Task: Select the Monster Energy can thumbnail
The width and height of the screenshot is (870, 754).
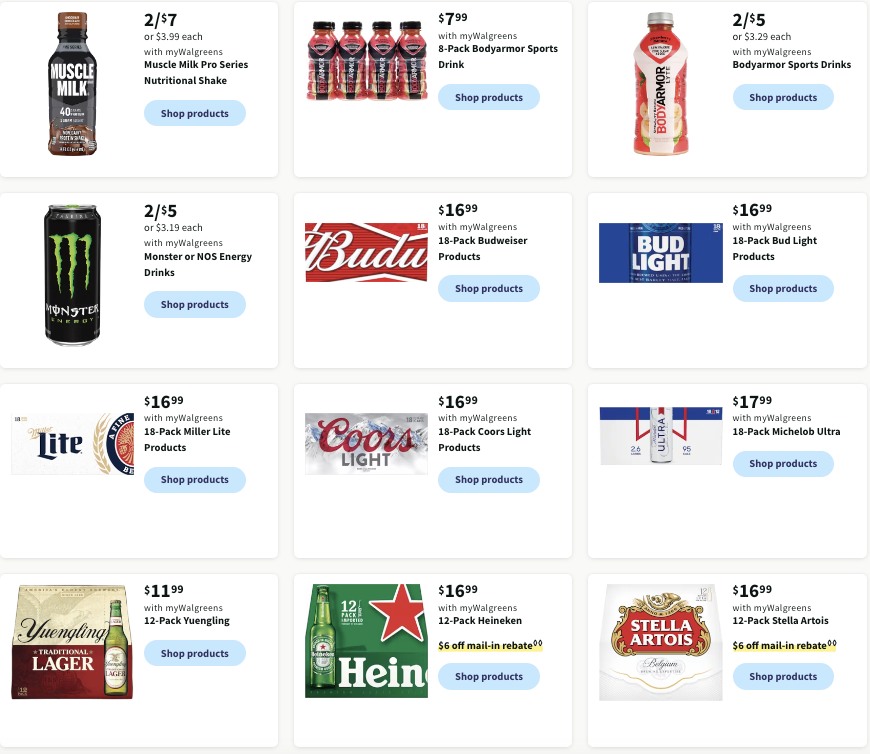Action: (72, 275)
